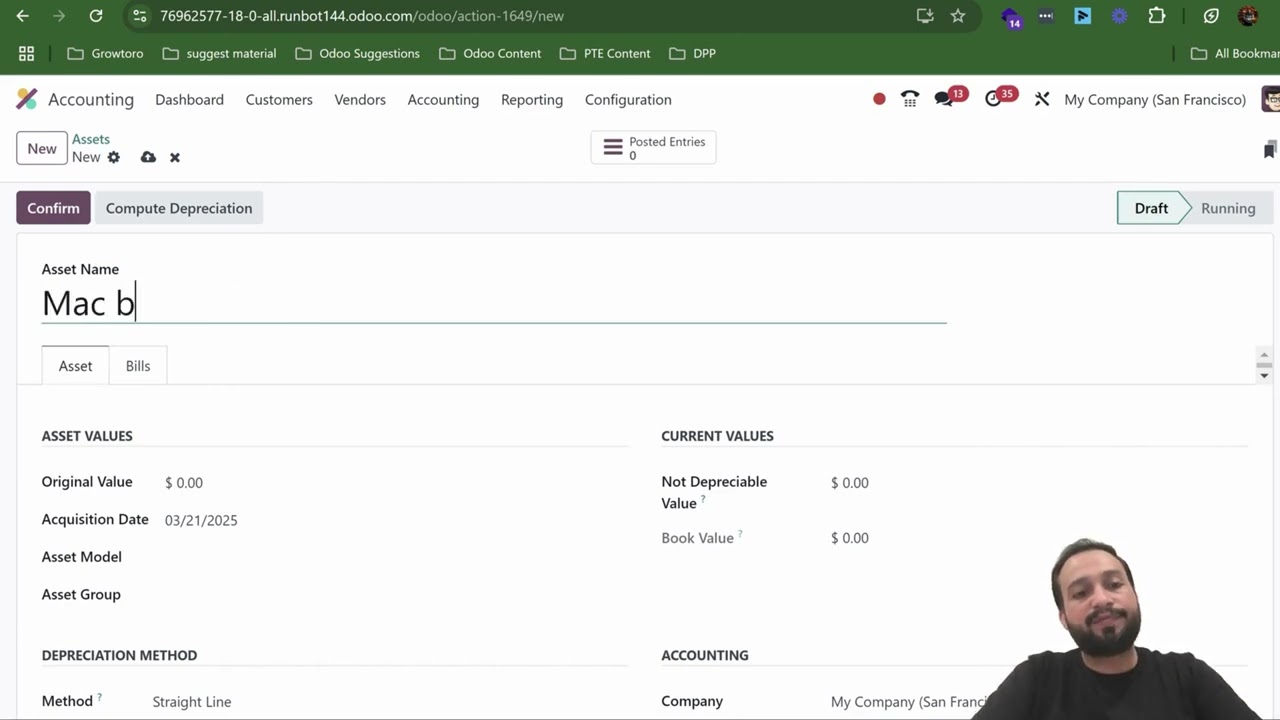Open the actions gear icon next to New
Viewport: 1280px width, 720px height.
[113, 157]
